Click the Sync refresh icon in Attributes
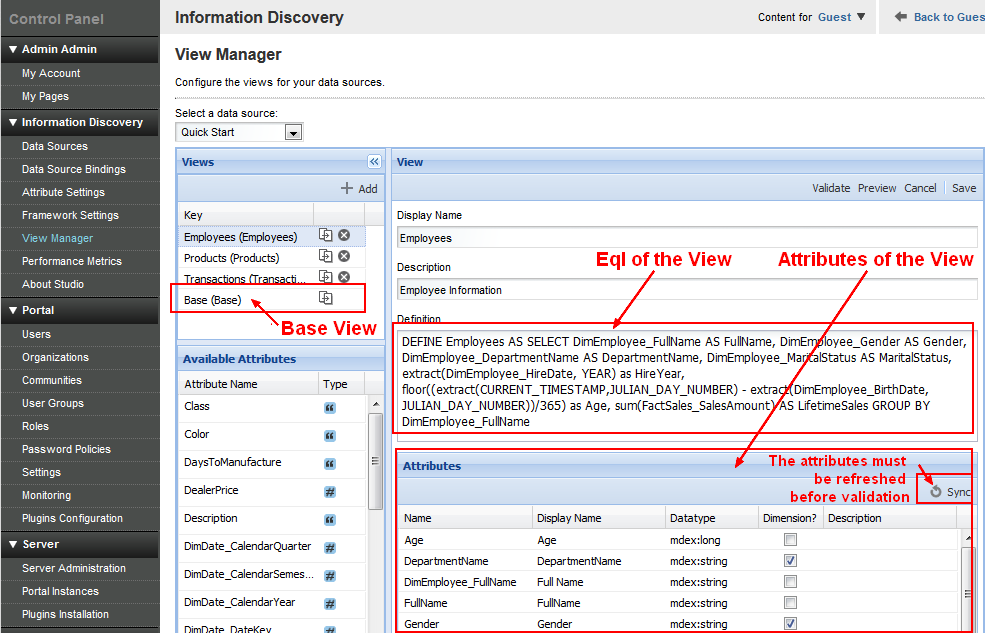This screenshot has width=985, height=633. [936, 491]
